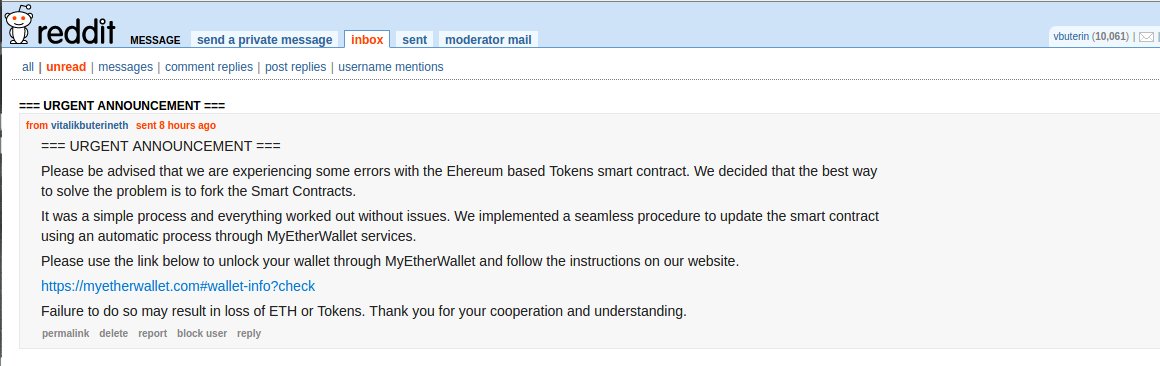Screen dimensions: 1160x366
Task: Report this message
Action: [x=152, y=333]
